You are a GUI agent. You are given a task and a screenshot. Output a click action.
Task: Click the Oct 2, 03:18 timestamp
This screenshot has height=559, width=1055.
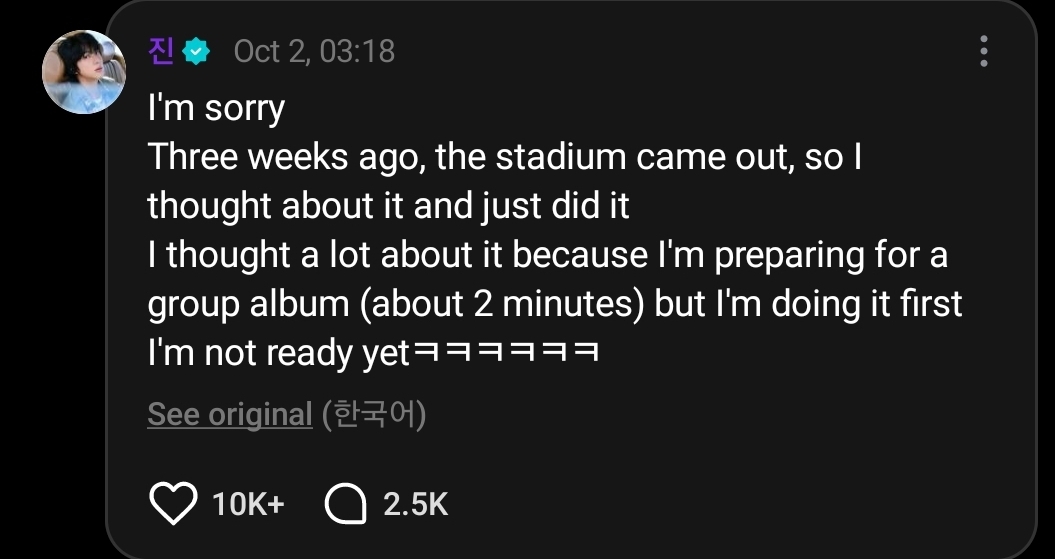314,51
